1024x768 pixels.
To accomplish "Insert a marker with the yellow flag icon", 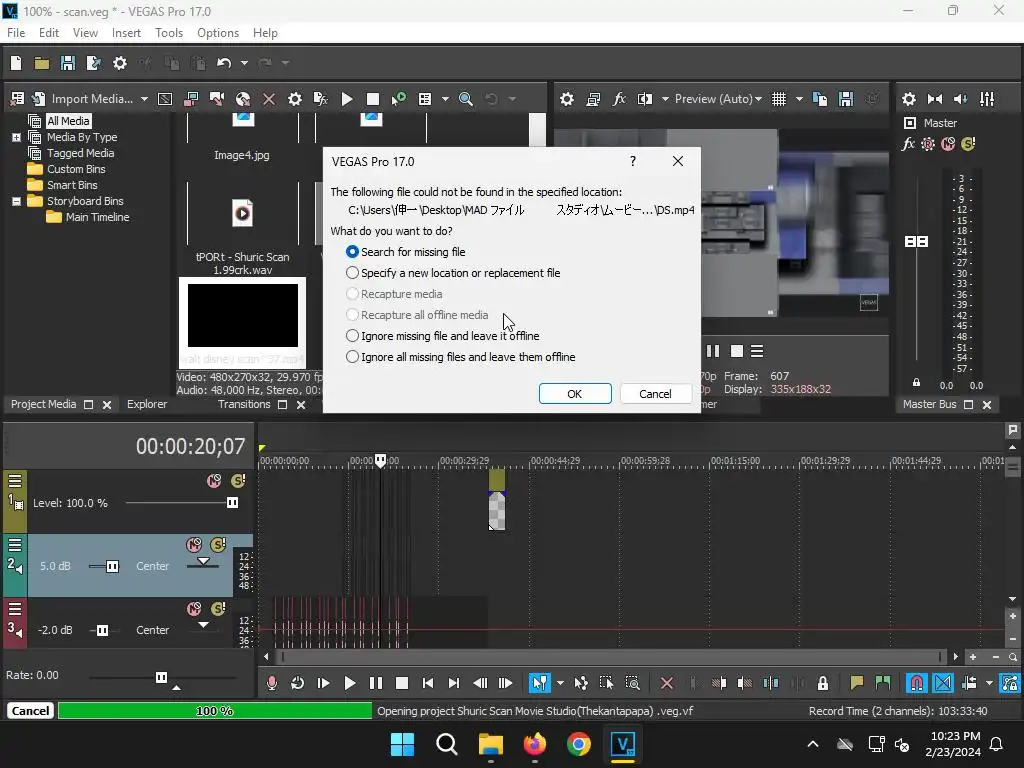I will [857, 683].
